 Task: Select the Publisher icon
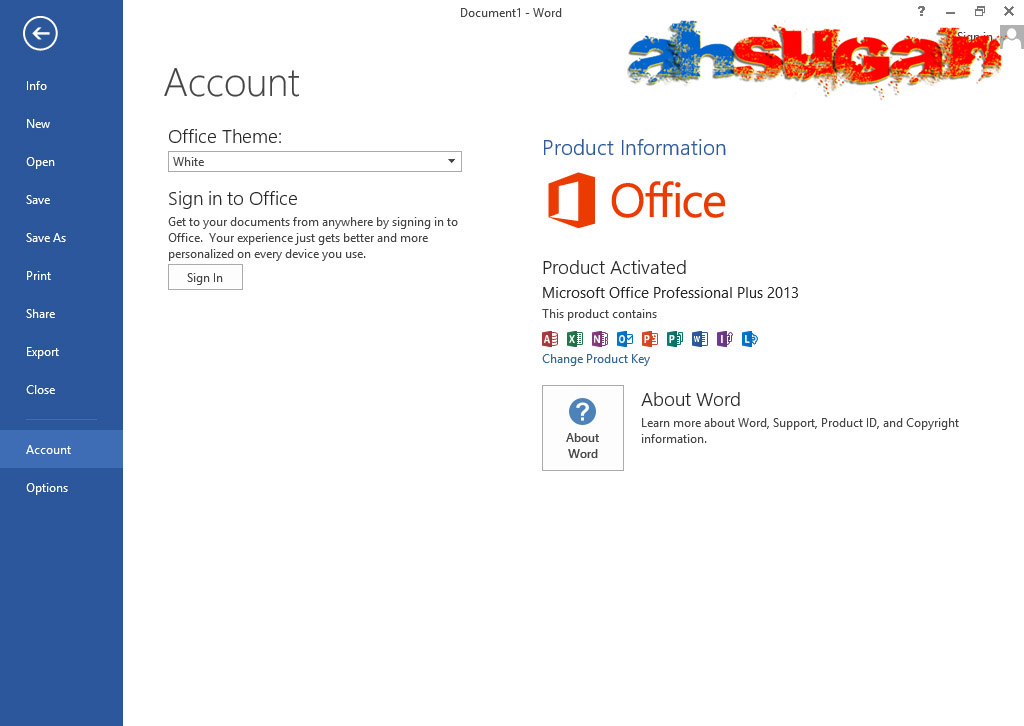coord(674,339)
